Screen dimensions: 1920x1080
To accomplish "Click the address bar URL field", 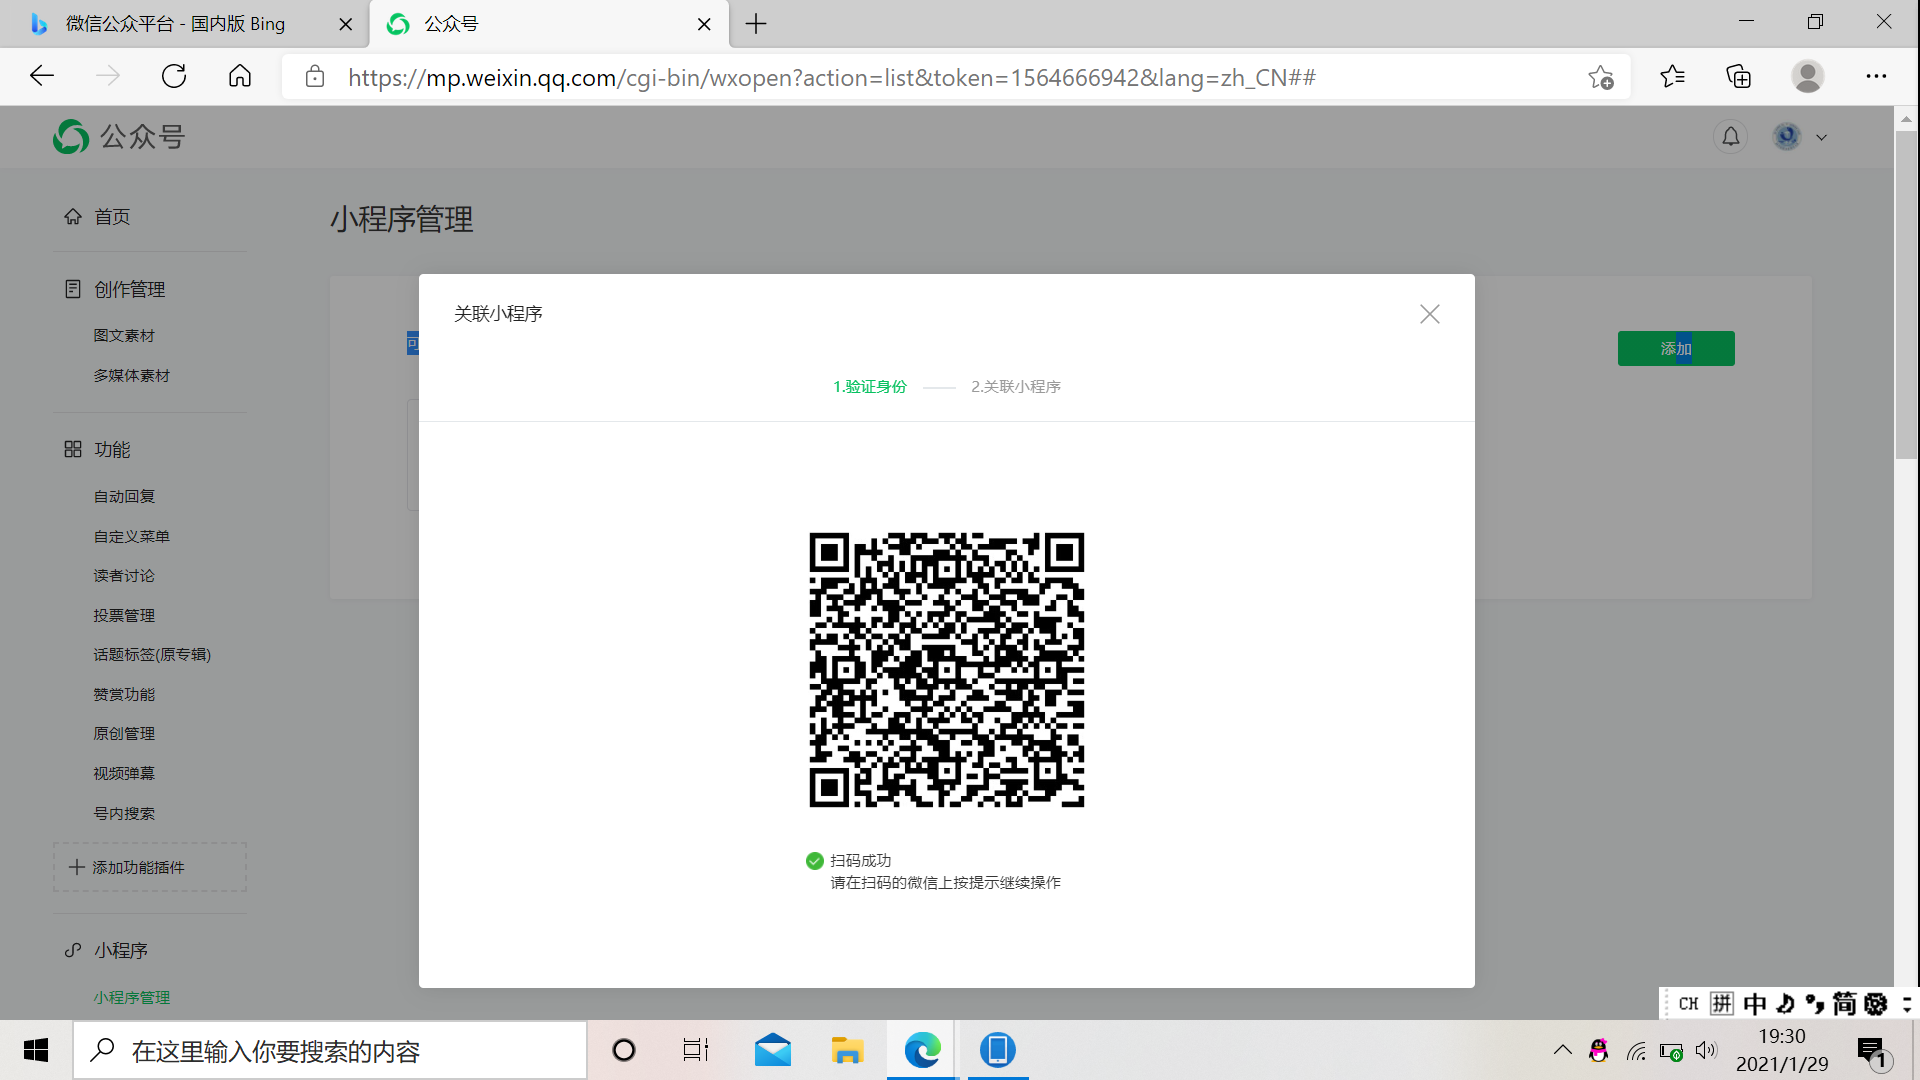I will click(830, 78).
